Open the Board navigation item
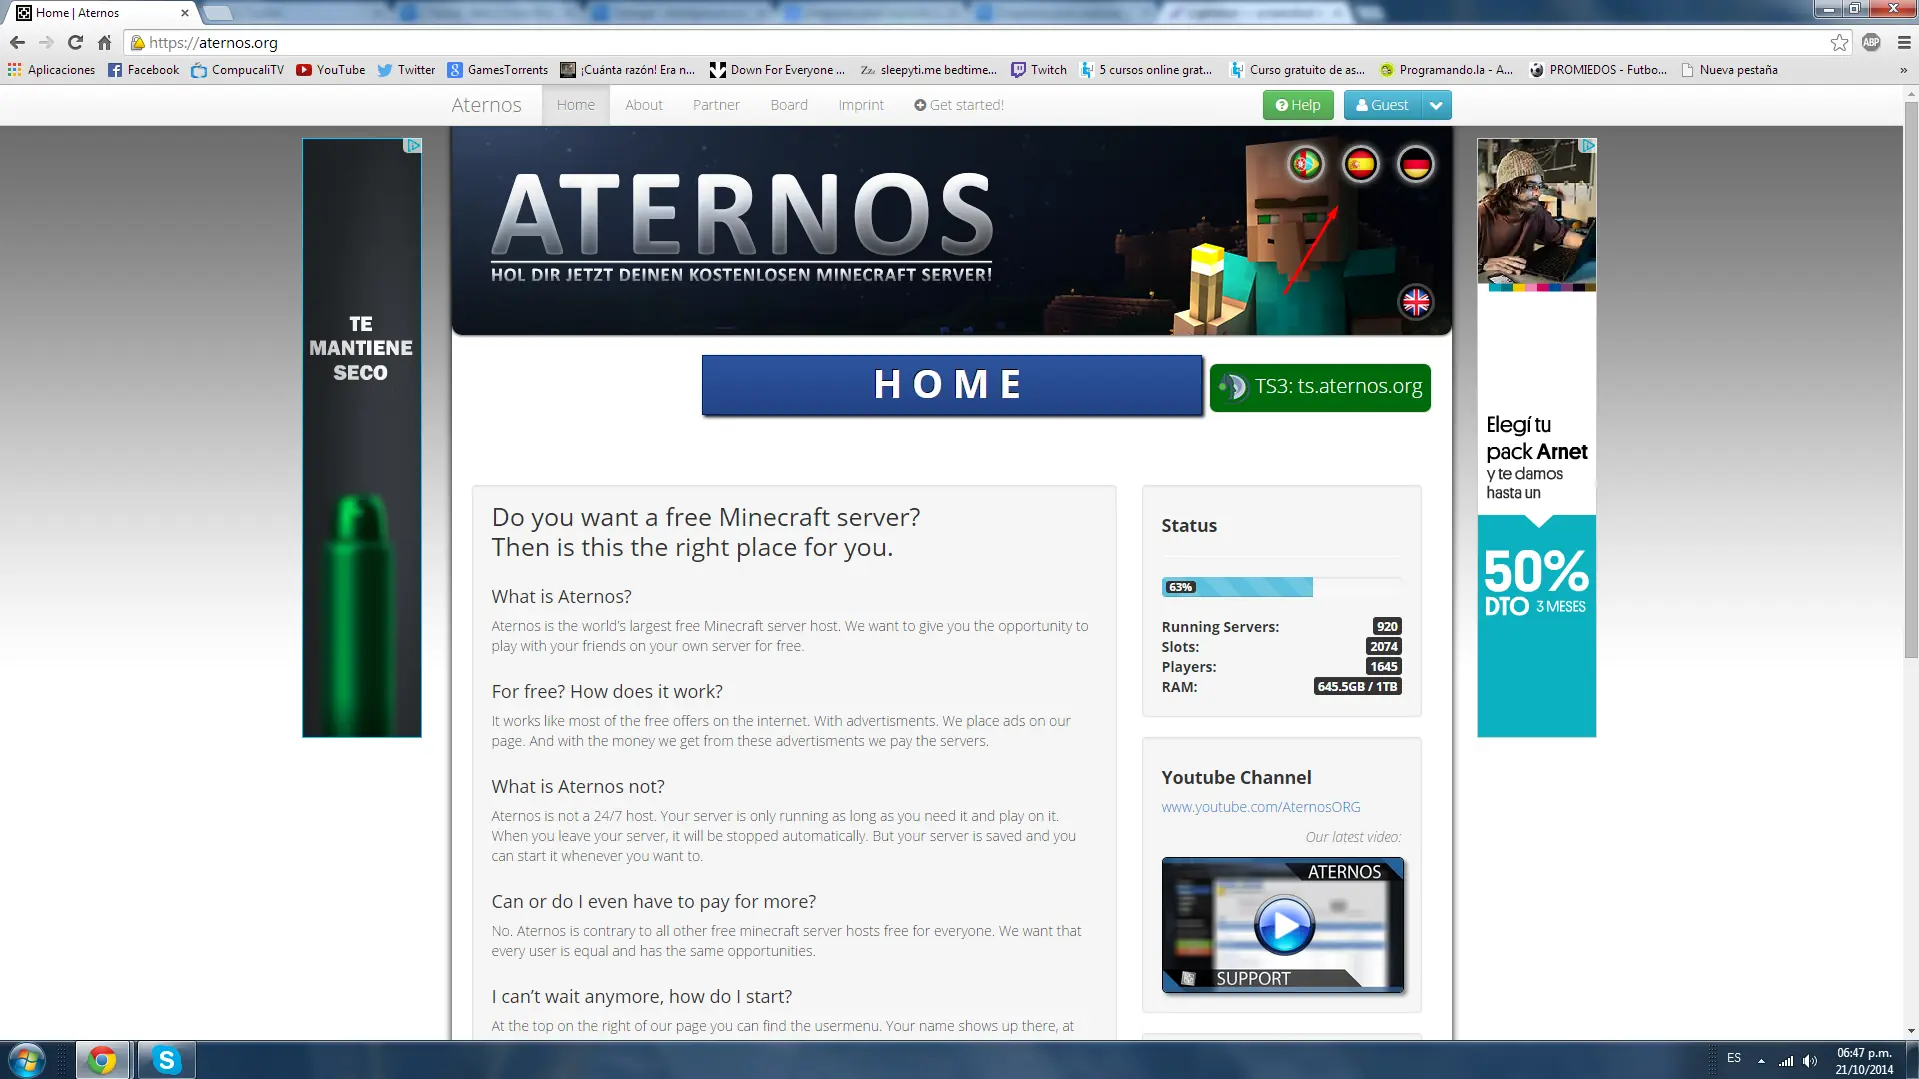The image size is (1919, 1079). coord(789,105)
